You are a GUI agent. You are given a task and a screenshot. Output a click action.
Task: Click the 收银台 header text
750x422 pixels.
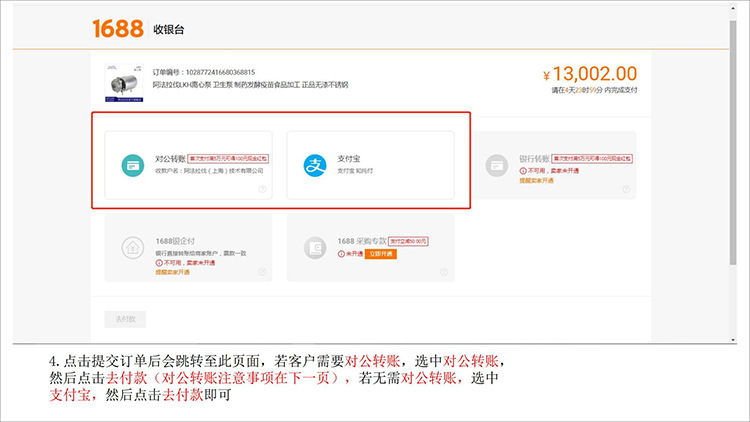pos(168,30)
